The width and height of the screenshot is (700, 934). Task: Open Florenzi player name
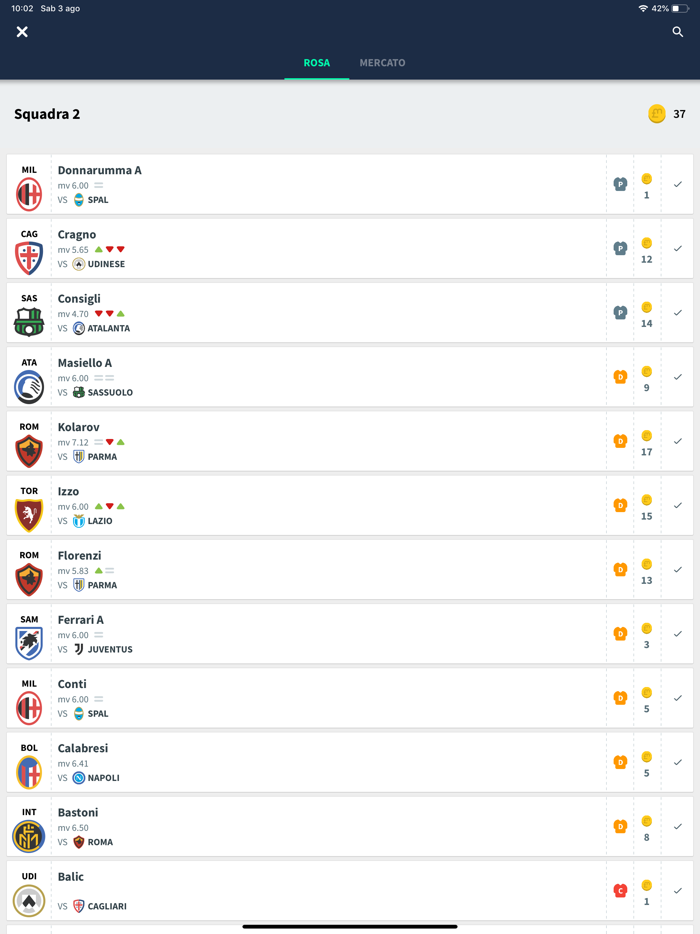pos(79,556)
